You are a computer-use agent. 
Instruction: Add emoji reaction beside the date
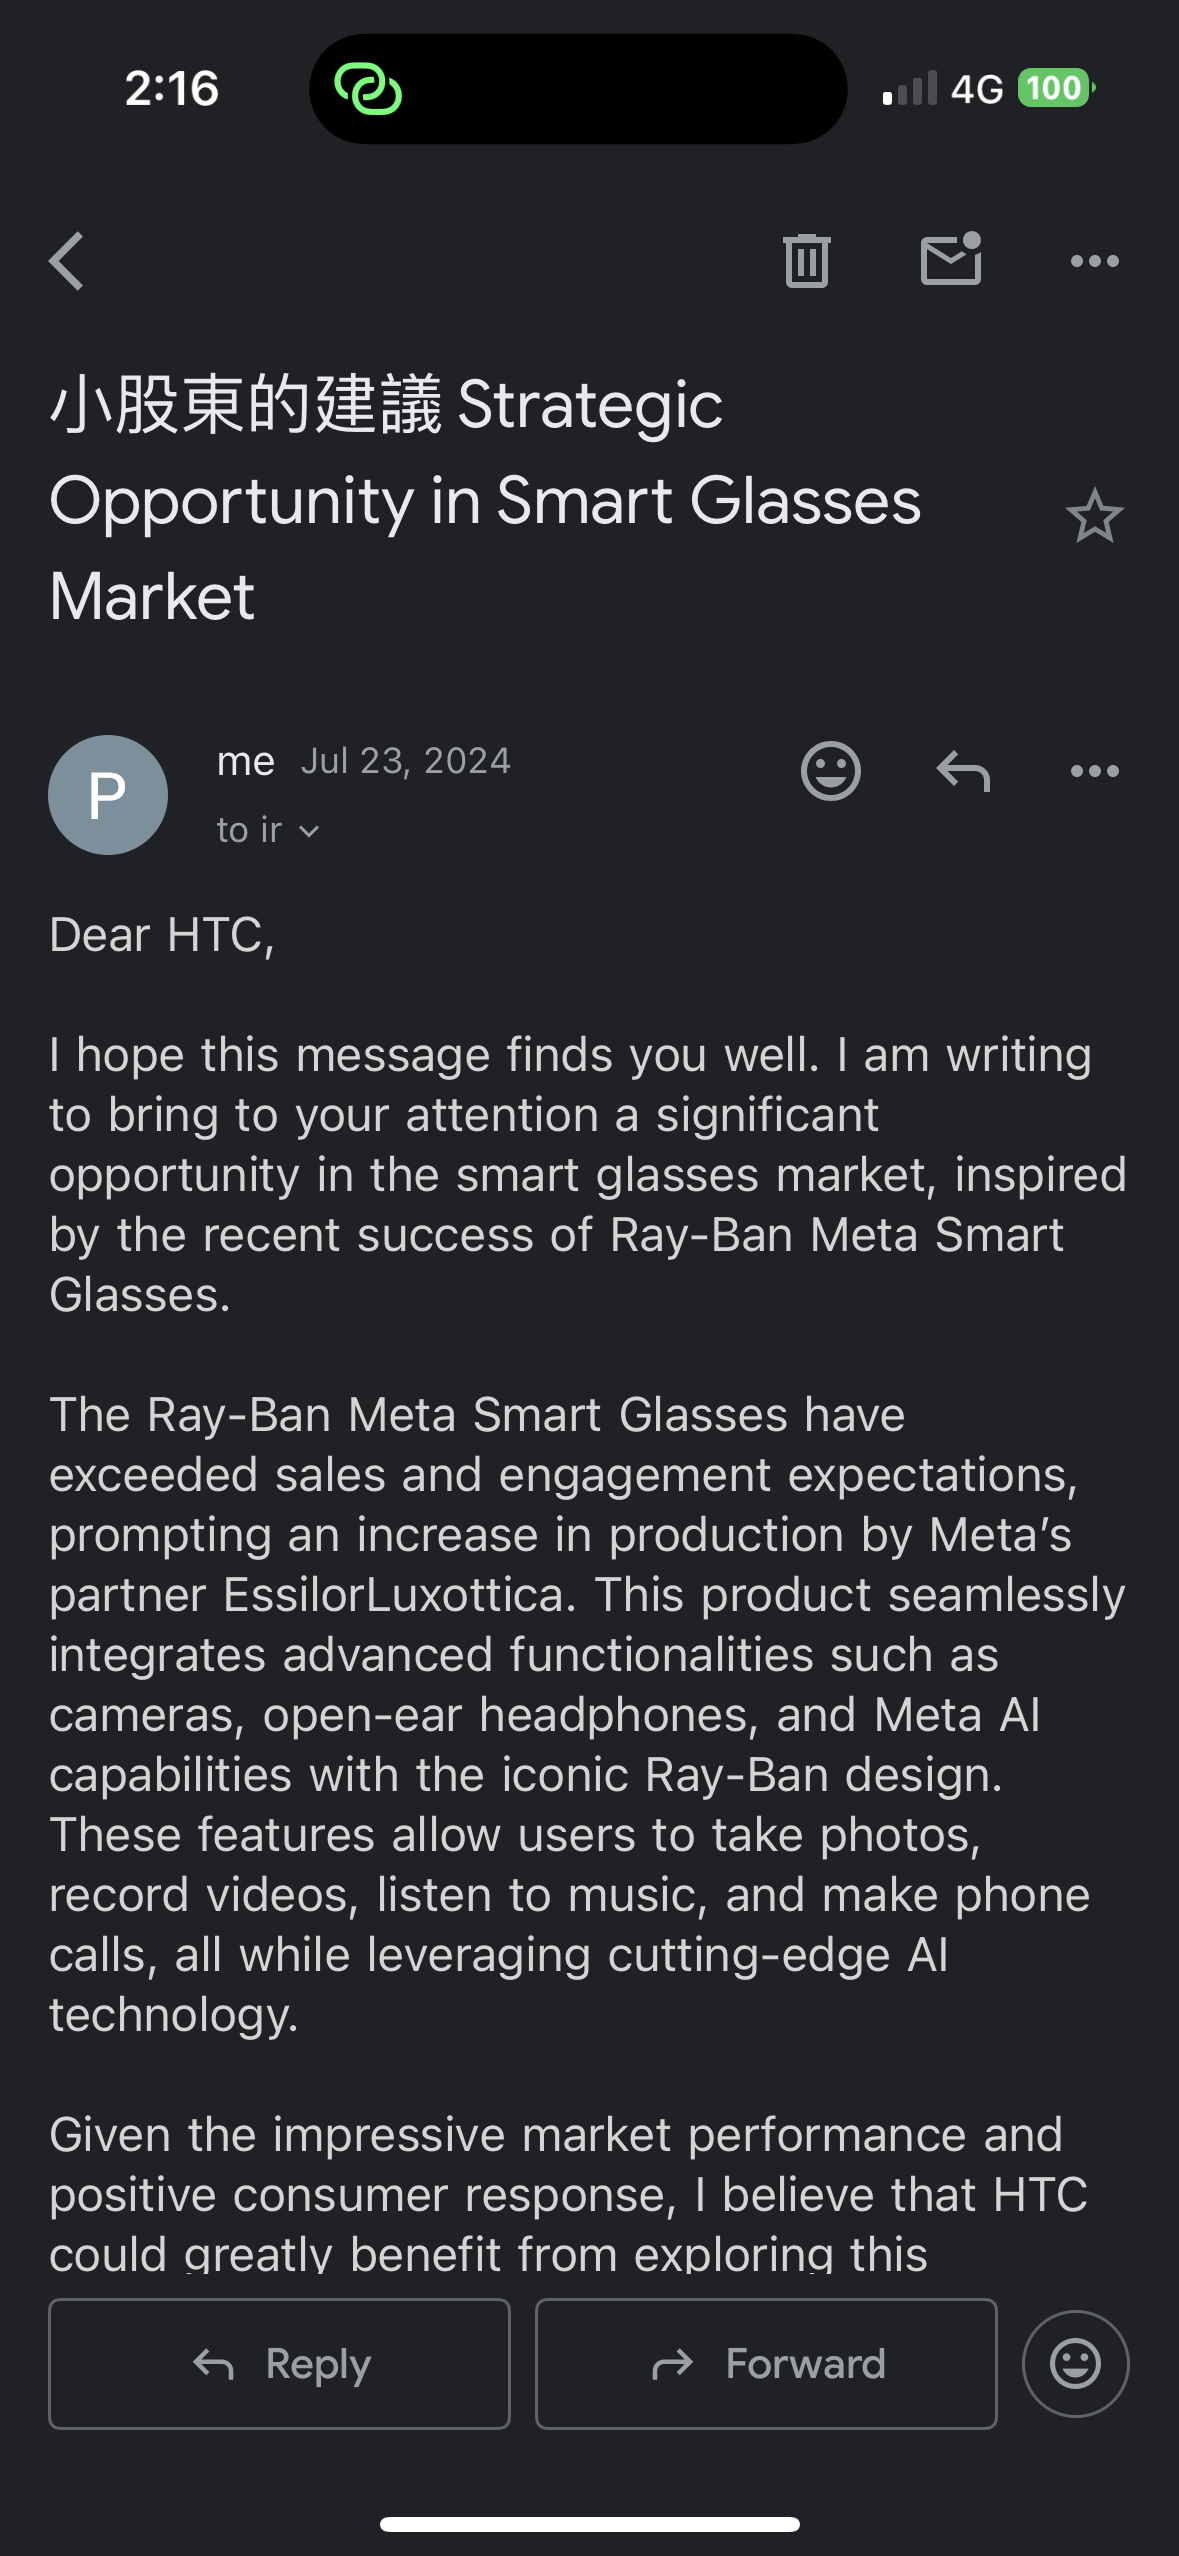830,771
